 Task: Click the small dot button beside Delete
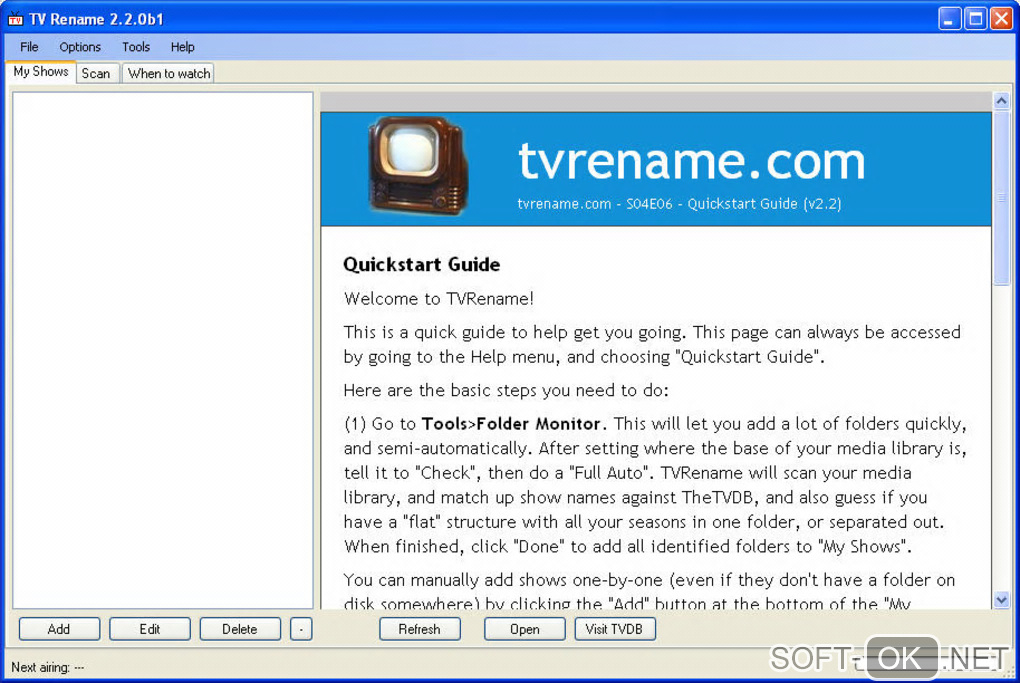point(301,629)
